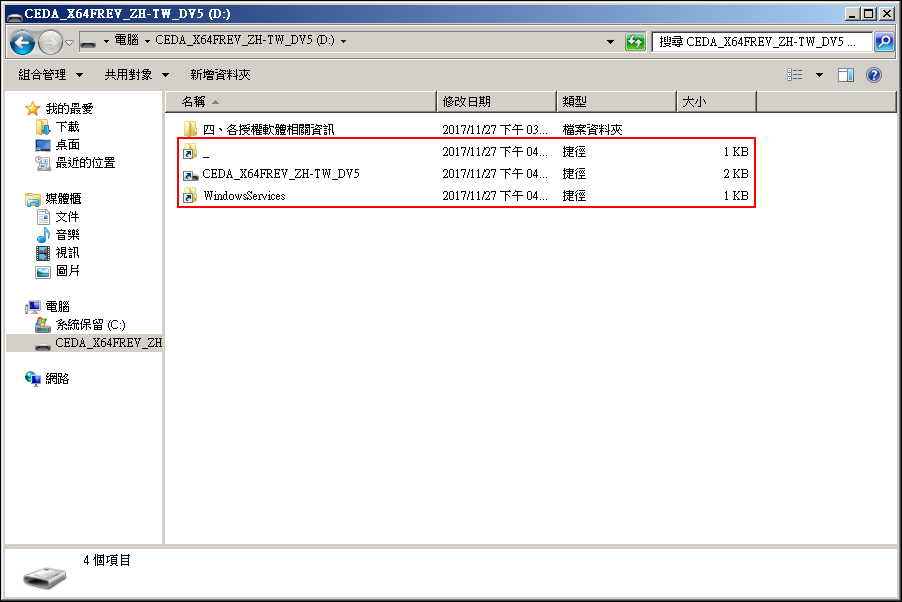The image size is (902, 602).
Task: Toggle the preview pane icon
Action: [x=846, y=75]
